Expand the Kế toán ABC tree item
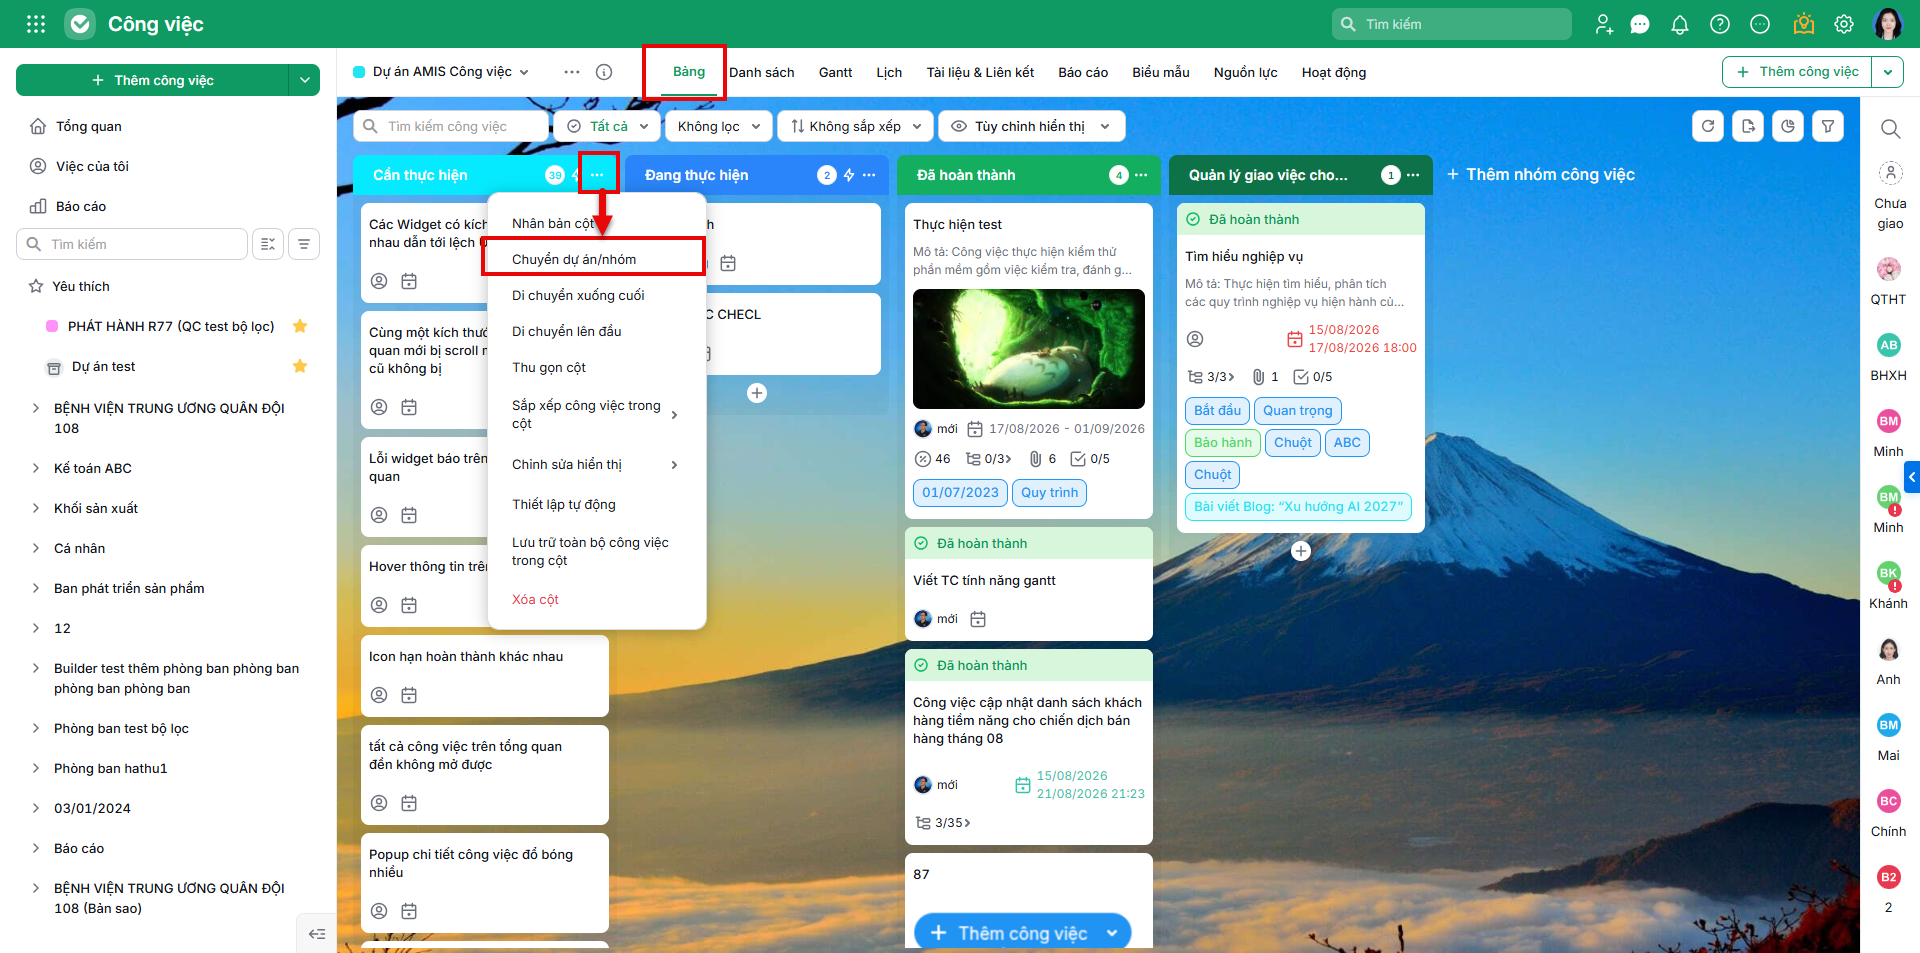This screenshot has width=1920, height=953. click(x=36, y=468)
